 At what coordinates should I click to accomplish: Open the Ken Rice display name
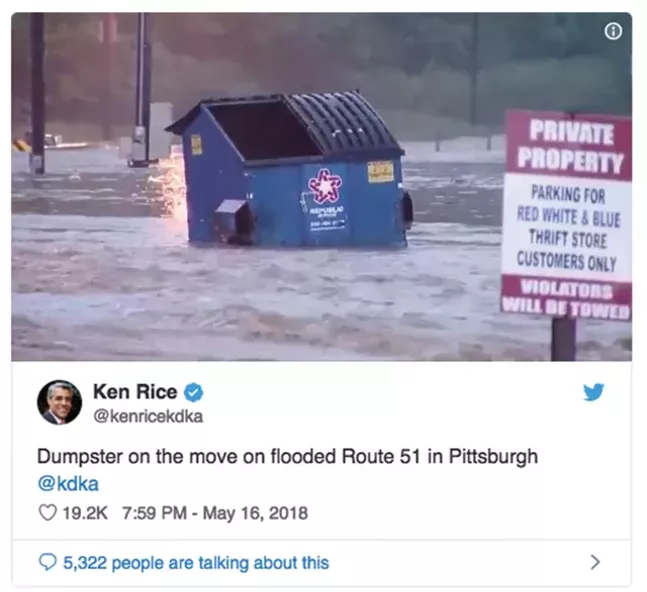135,391
